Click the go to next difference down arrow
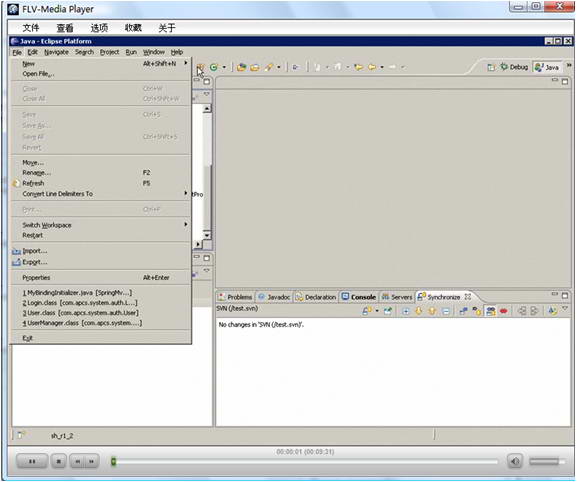578x482 pixels. pos(419,311)
